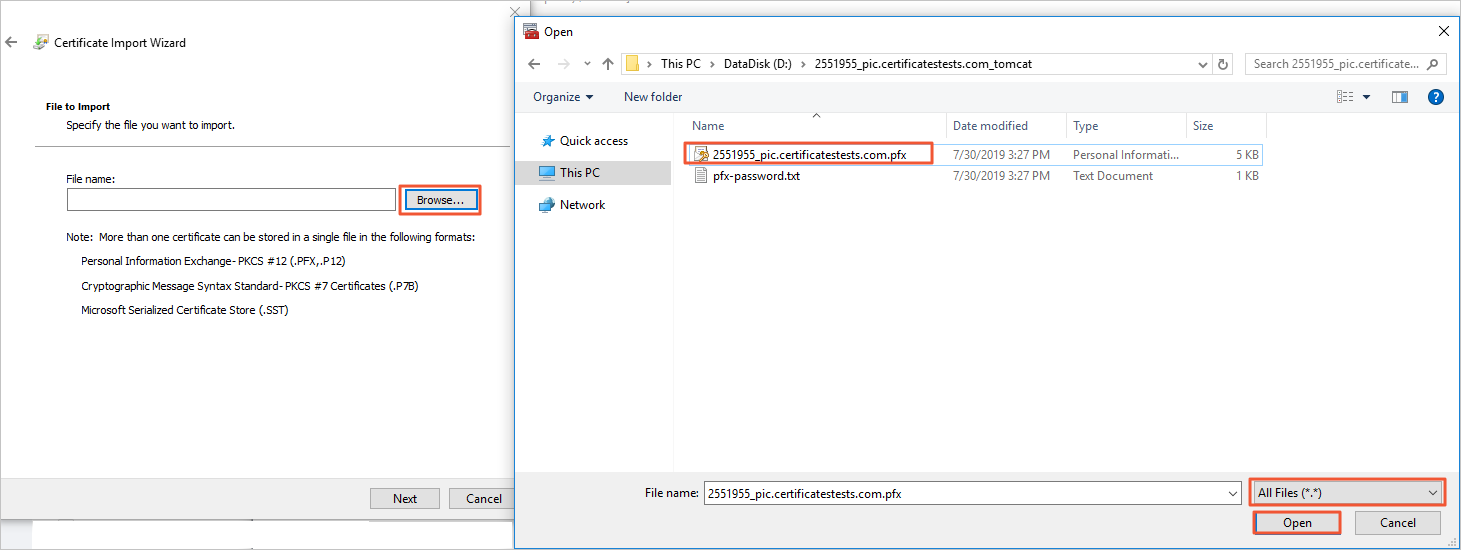Click DataDisk (D:) in the address breadcrumb

pos(758,64)
